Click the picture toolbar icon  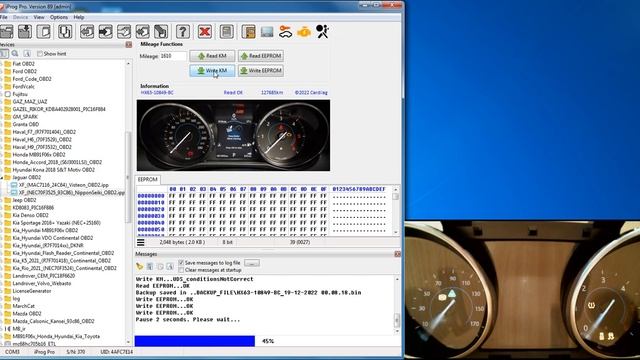267,31
